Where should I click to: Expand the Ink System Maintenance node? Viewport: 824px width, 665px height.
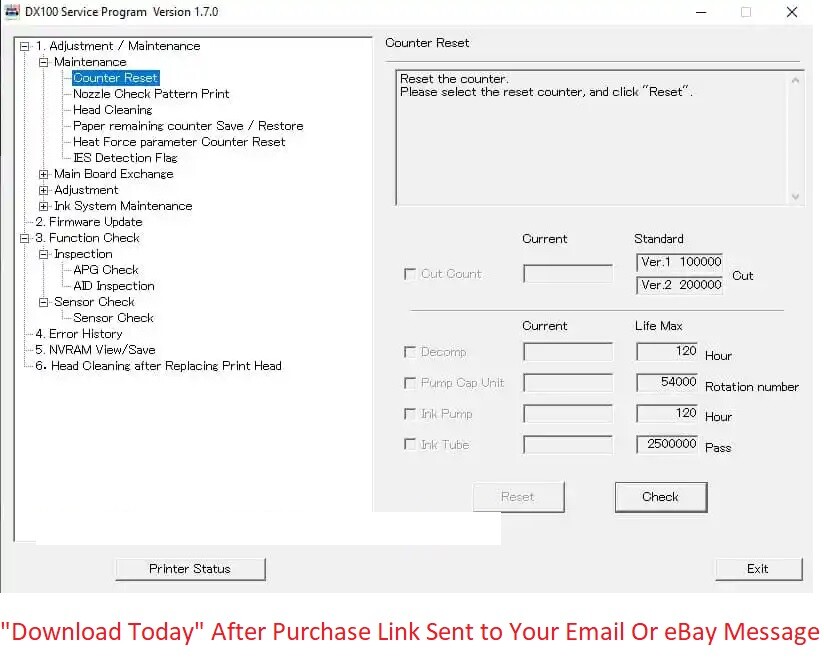44,206
